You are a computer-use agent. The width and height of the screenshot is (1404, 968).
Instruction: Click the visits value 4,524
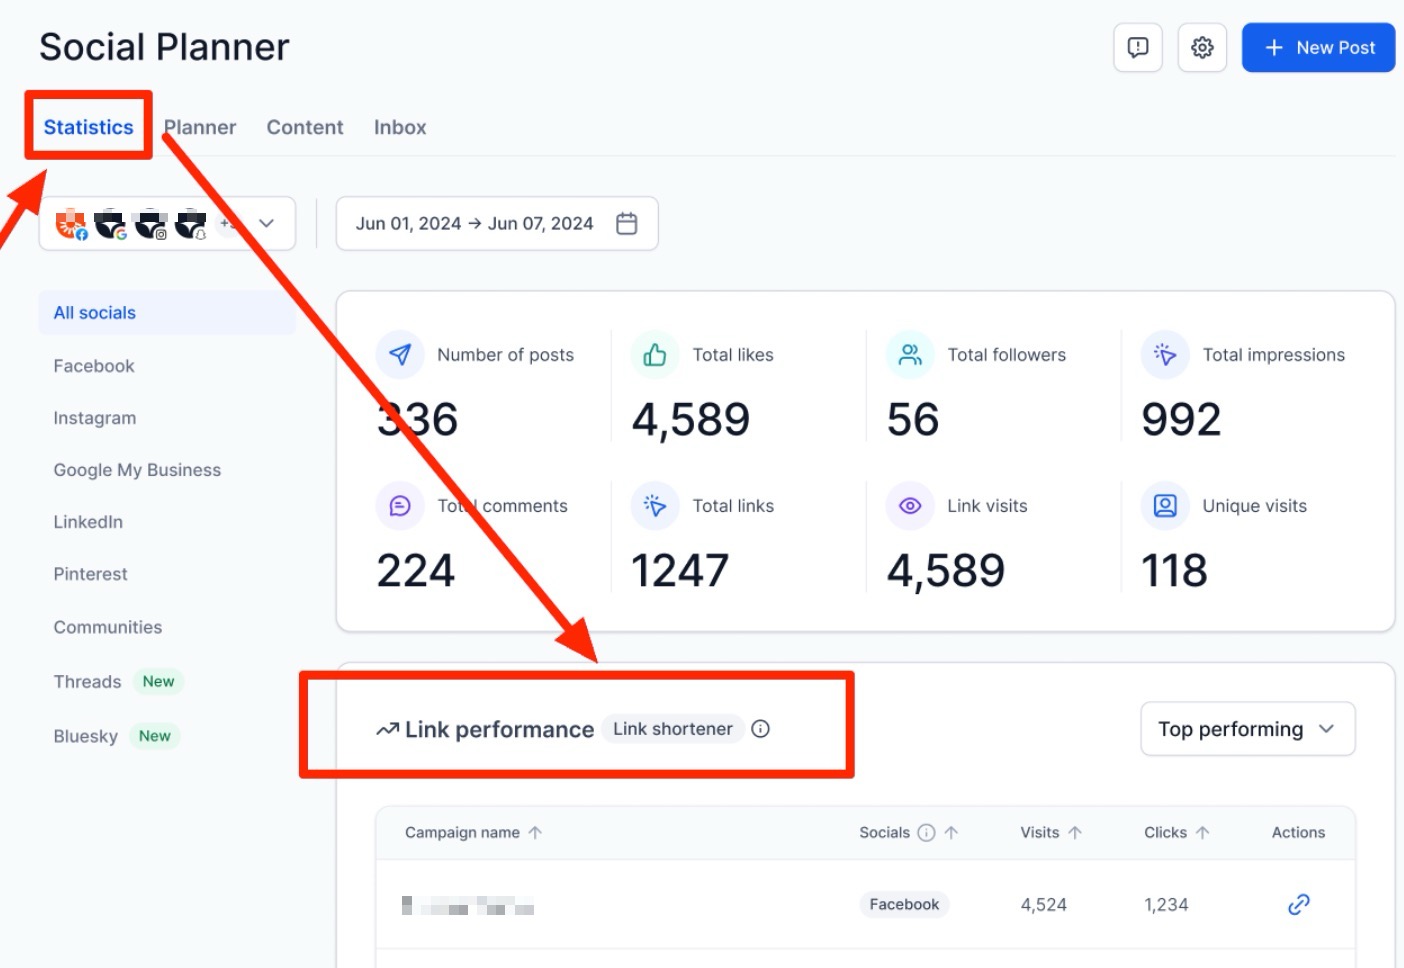click(1044, 905)
